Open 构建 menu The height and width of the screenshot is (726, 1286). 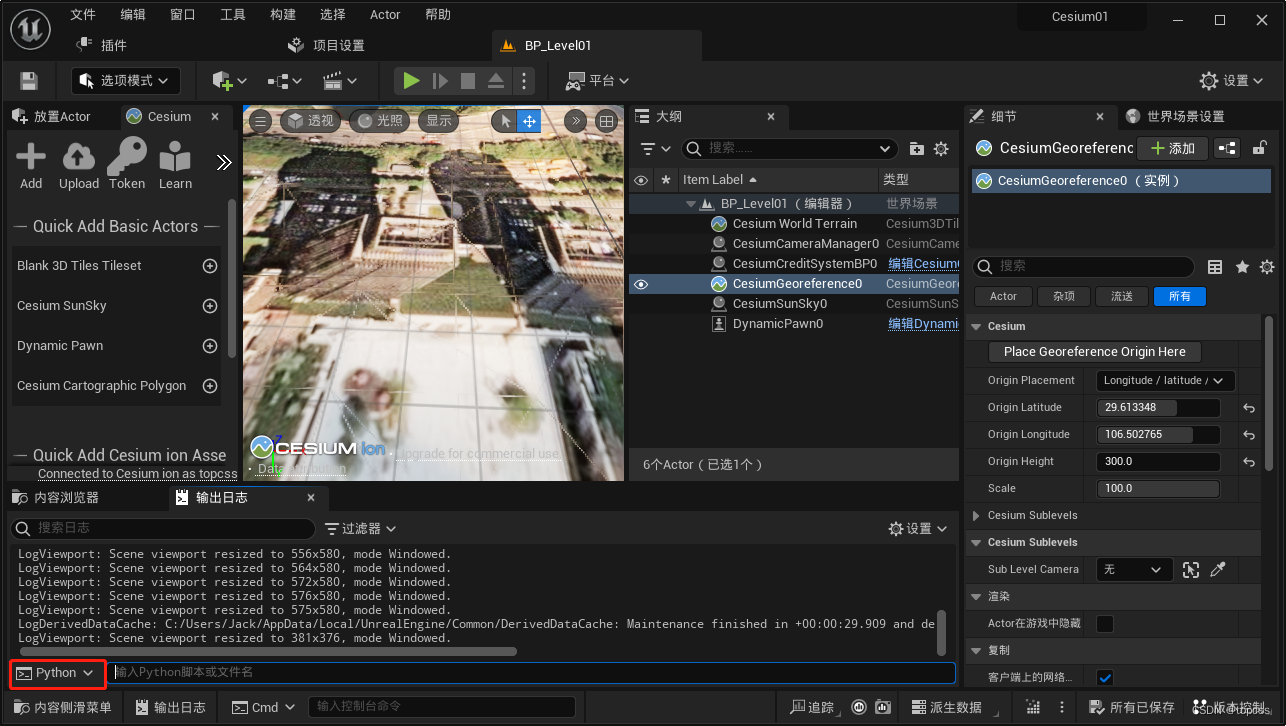coord(283,15)
